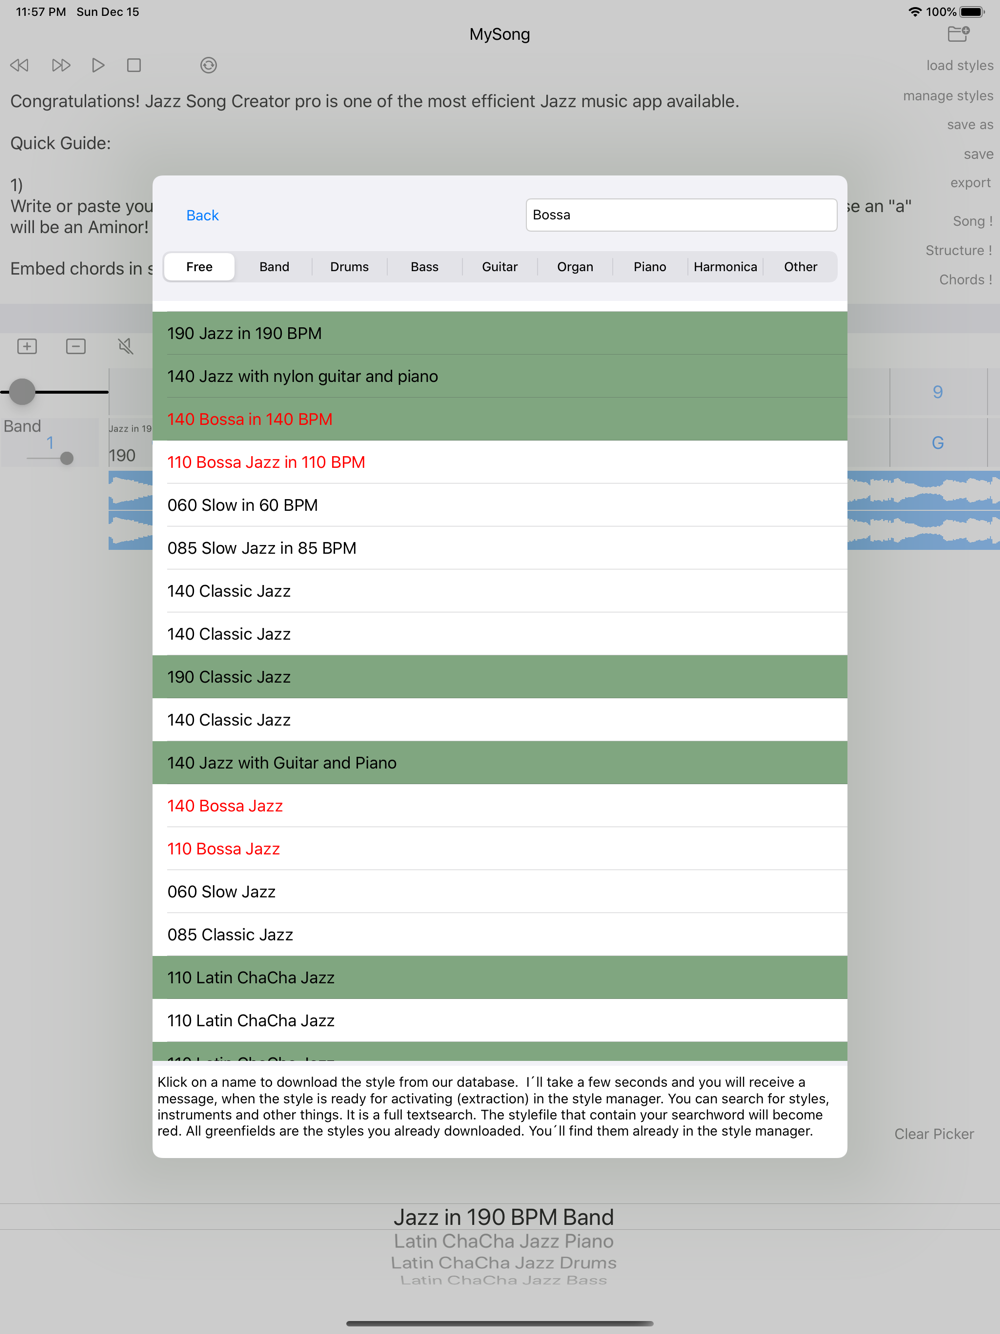Toggle the mute speaker icon
Screen dimensions: 1000x1334
(125, 346)
